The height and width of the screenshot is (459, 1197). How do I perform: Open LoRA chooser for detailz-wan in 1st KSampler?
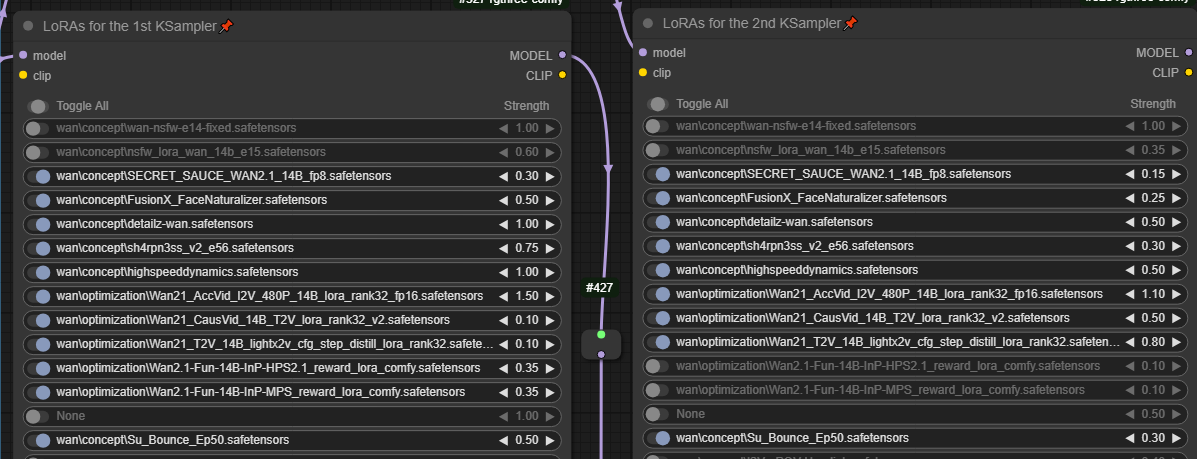(x=155, y=225)
